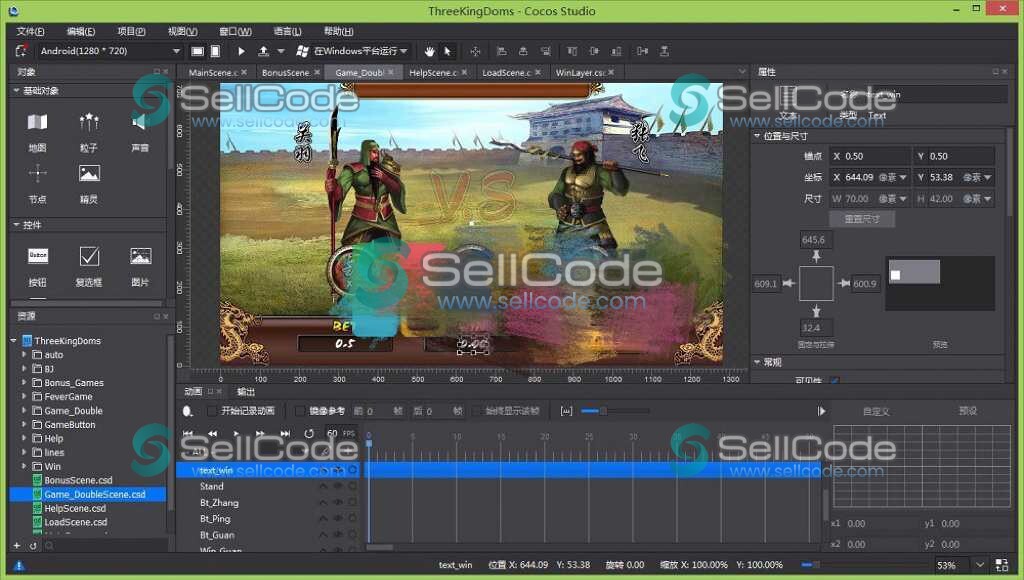
Task: Toggle visibility eye for Bt_Zhang layer
Action: click(x=337, y=503)
